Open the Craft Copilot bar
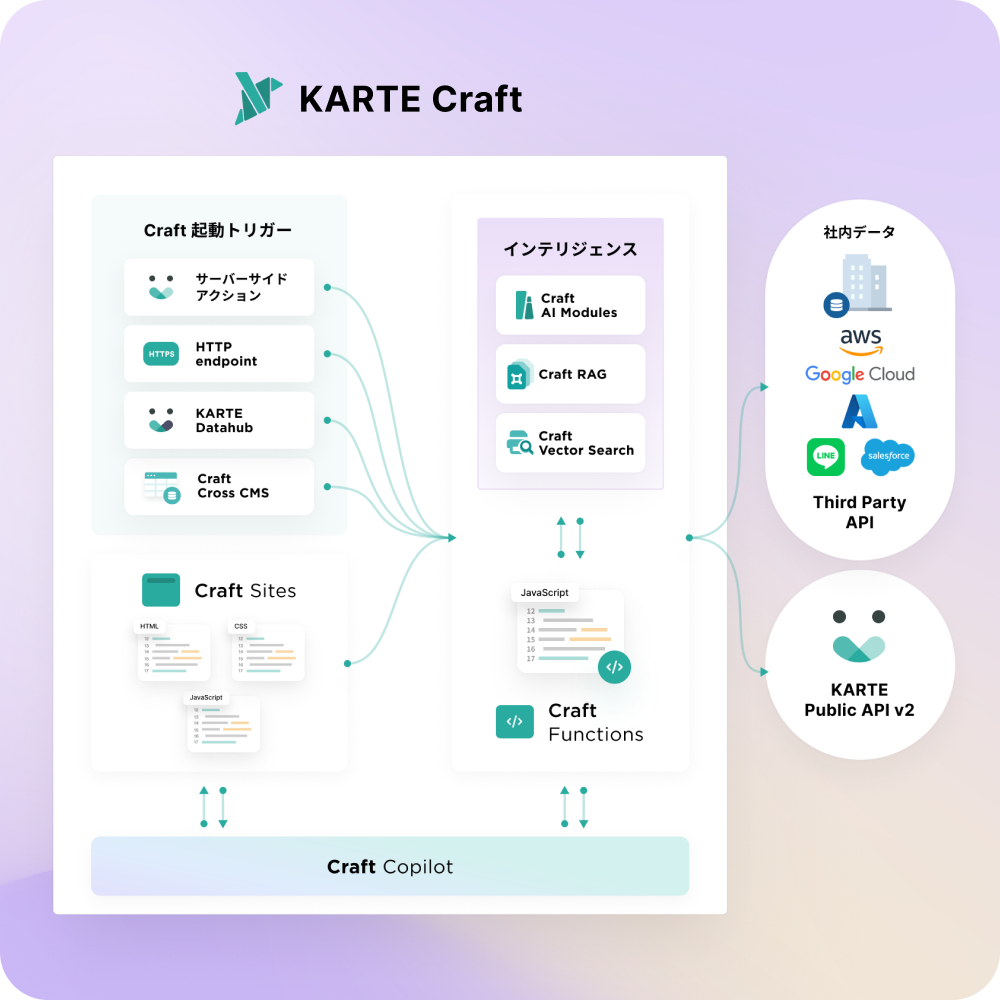 (x=390, y=866)
